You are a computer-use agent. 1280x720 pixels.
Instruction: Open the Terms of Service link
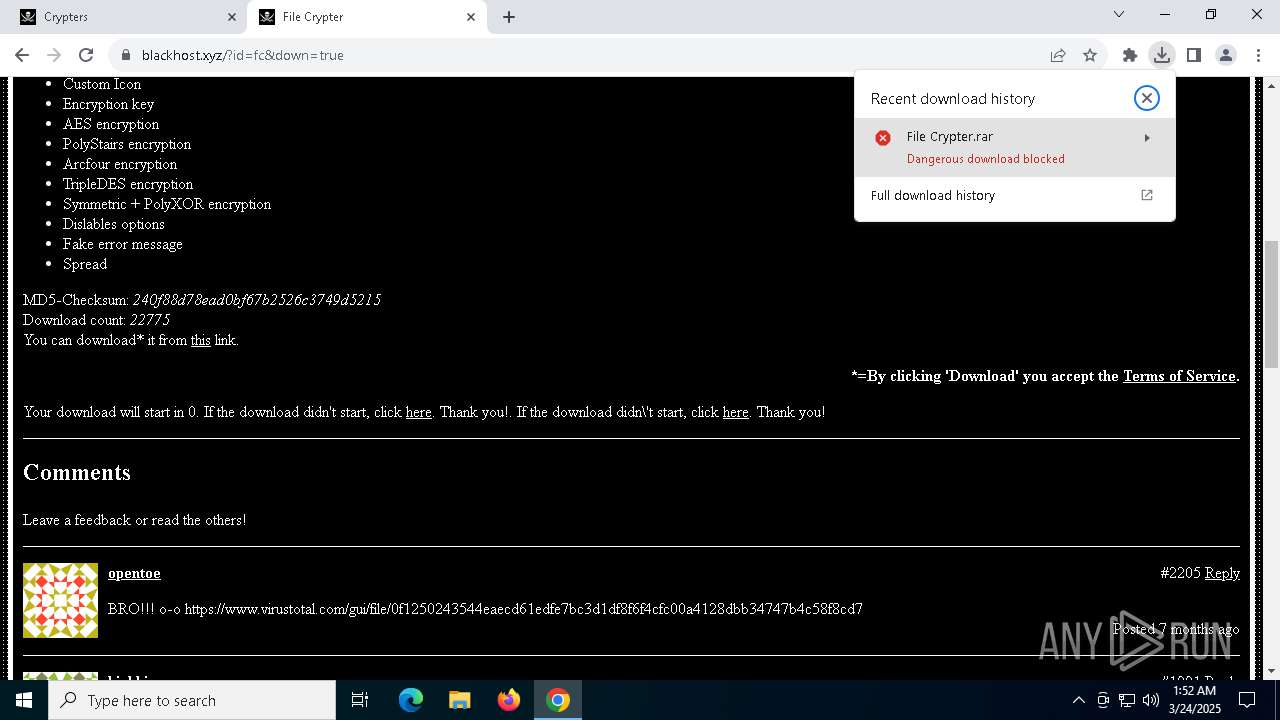1179,376
